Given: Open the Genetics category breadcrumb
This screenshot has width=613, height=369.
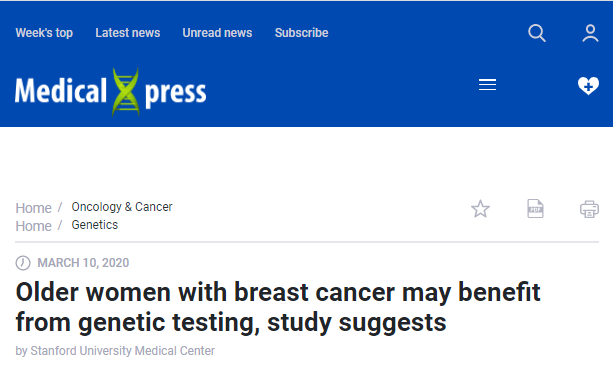Looking at the screenshot, I should 95,225.
